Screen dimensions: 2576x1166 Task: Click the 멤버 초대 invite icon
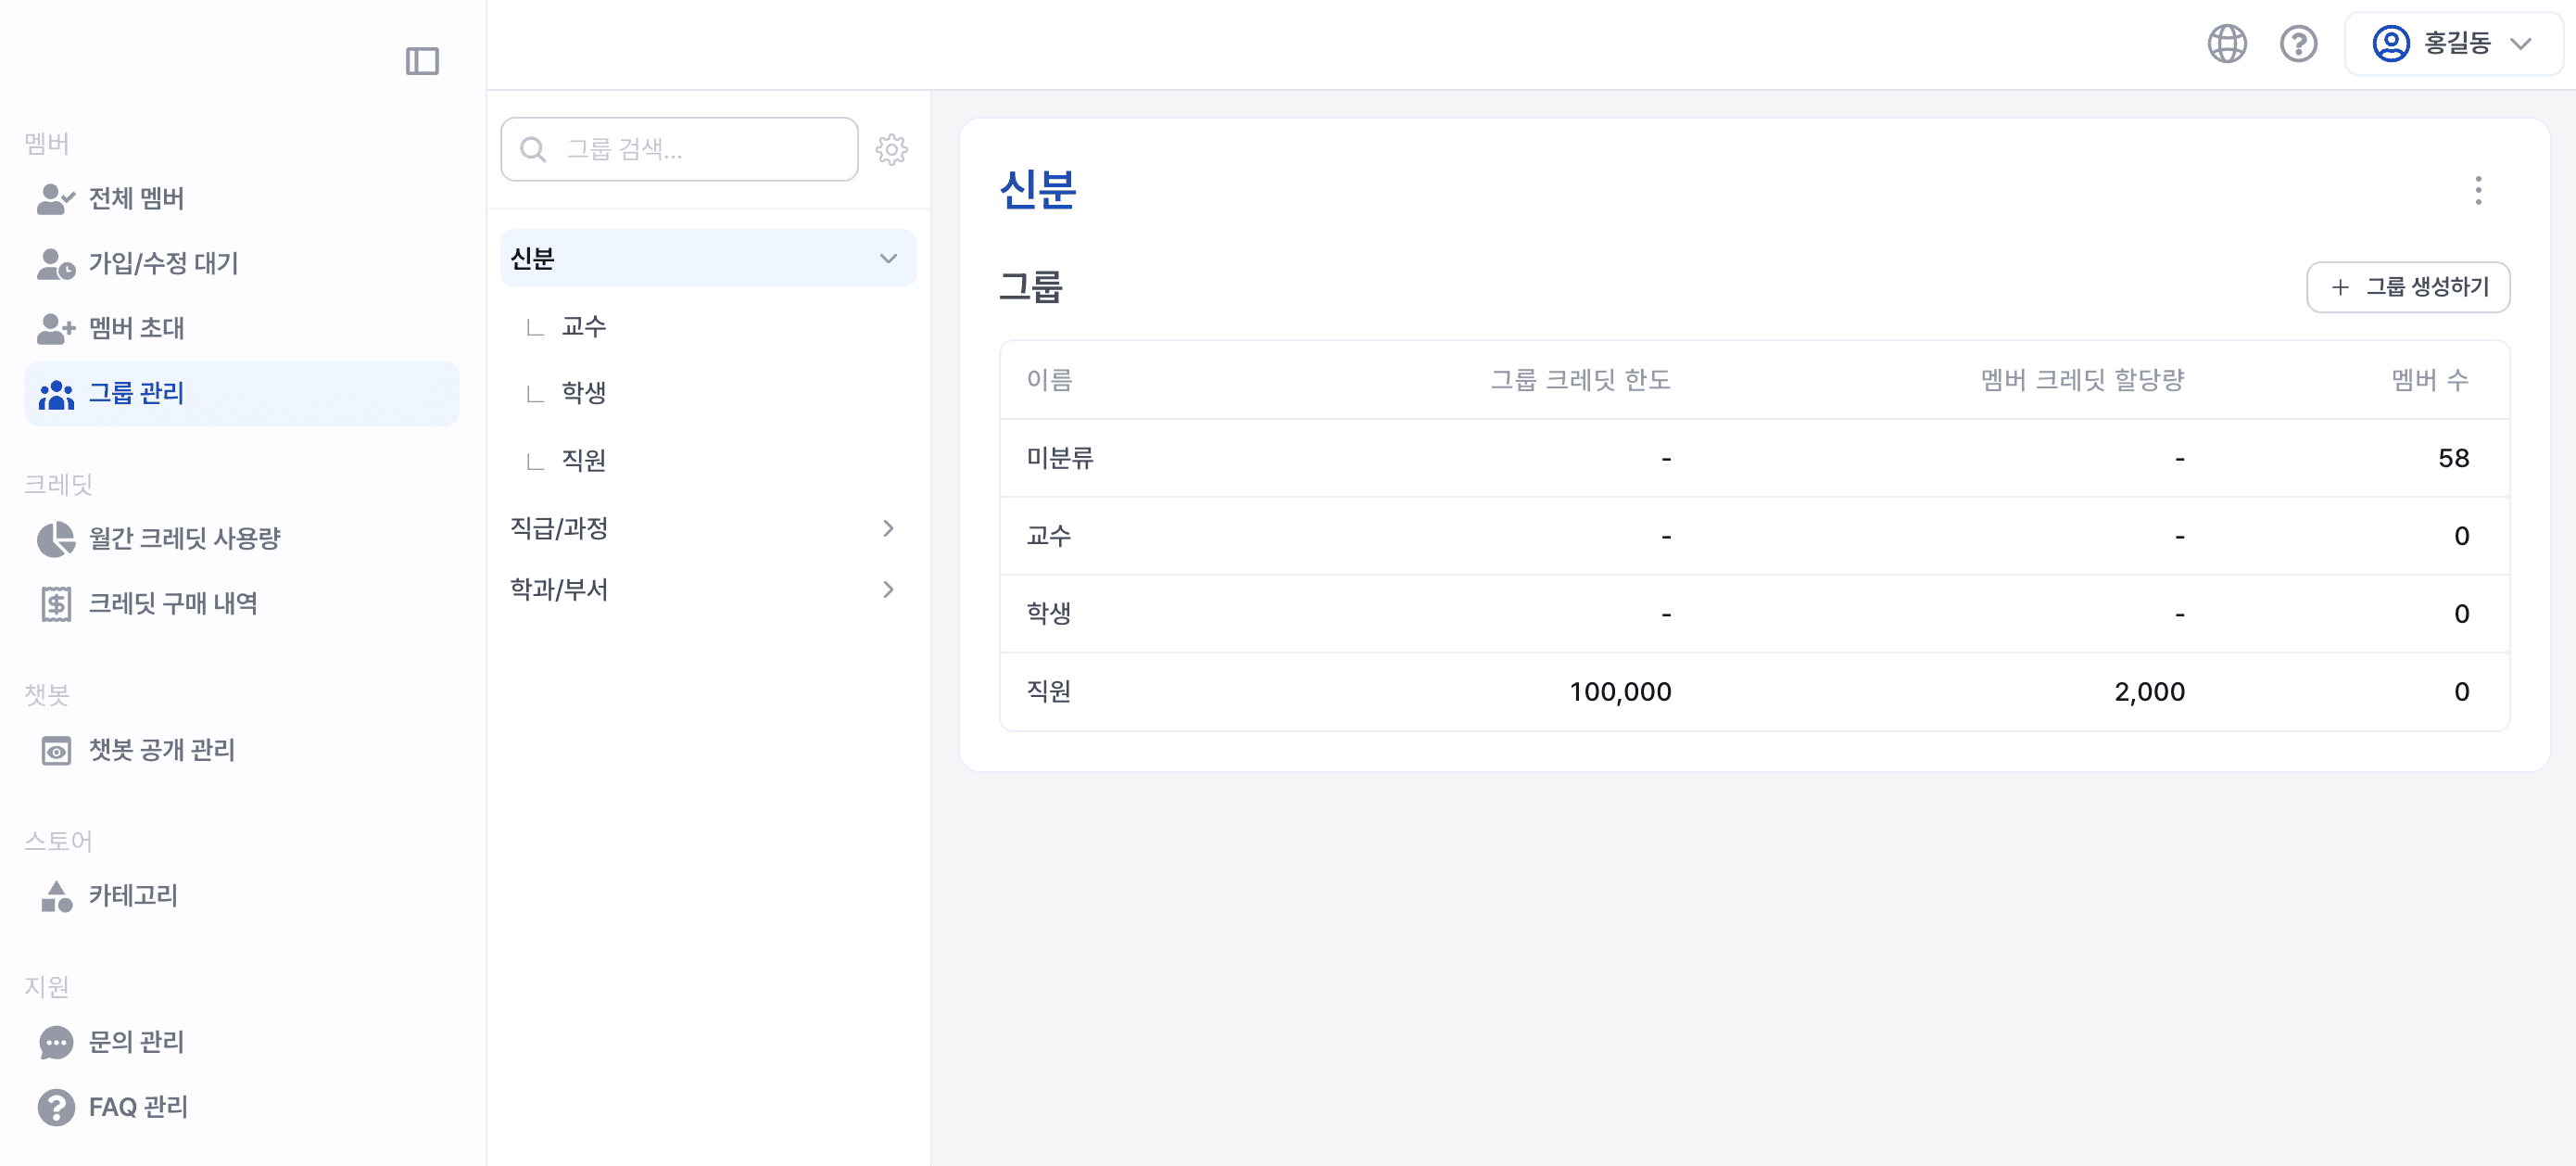click(x=55, y=328)
